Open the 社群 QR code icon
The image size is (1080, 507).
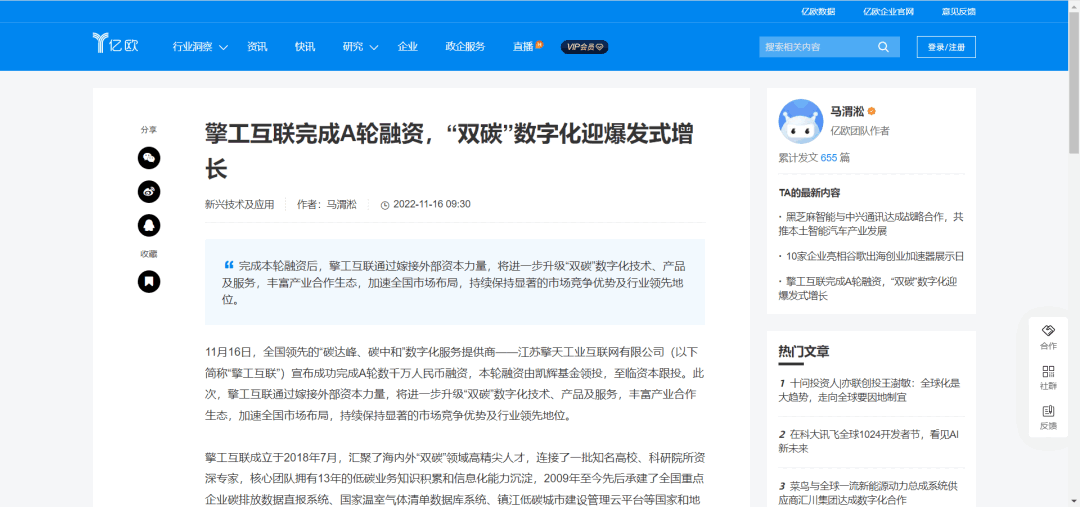click(x=1048, y=377)
